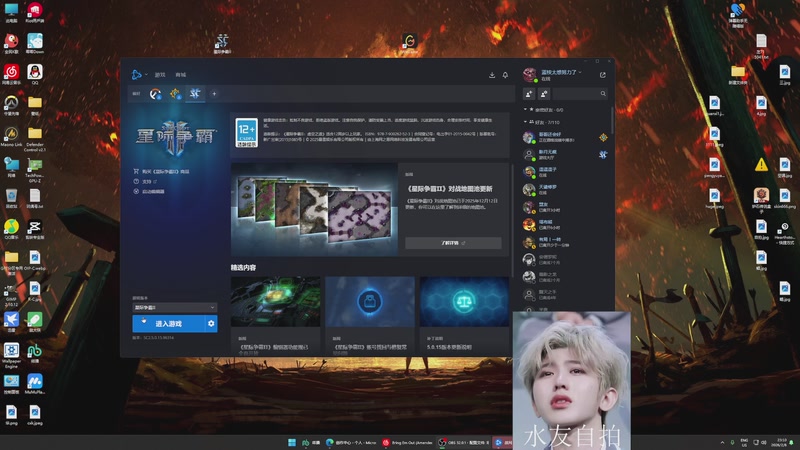Image resolution: width=800 pixels, height=450 pixels.
Task: Open the 游戏 (Games) menu
Action: tap(160, 74)
